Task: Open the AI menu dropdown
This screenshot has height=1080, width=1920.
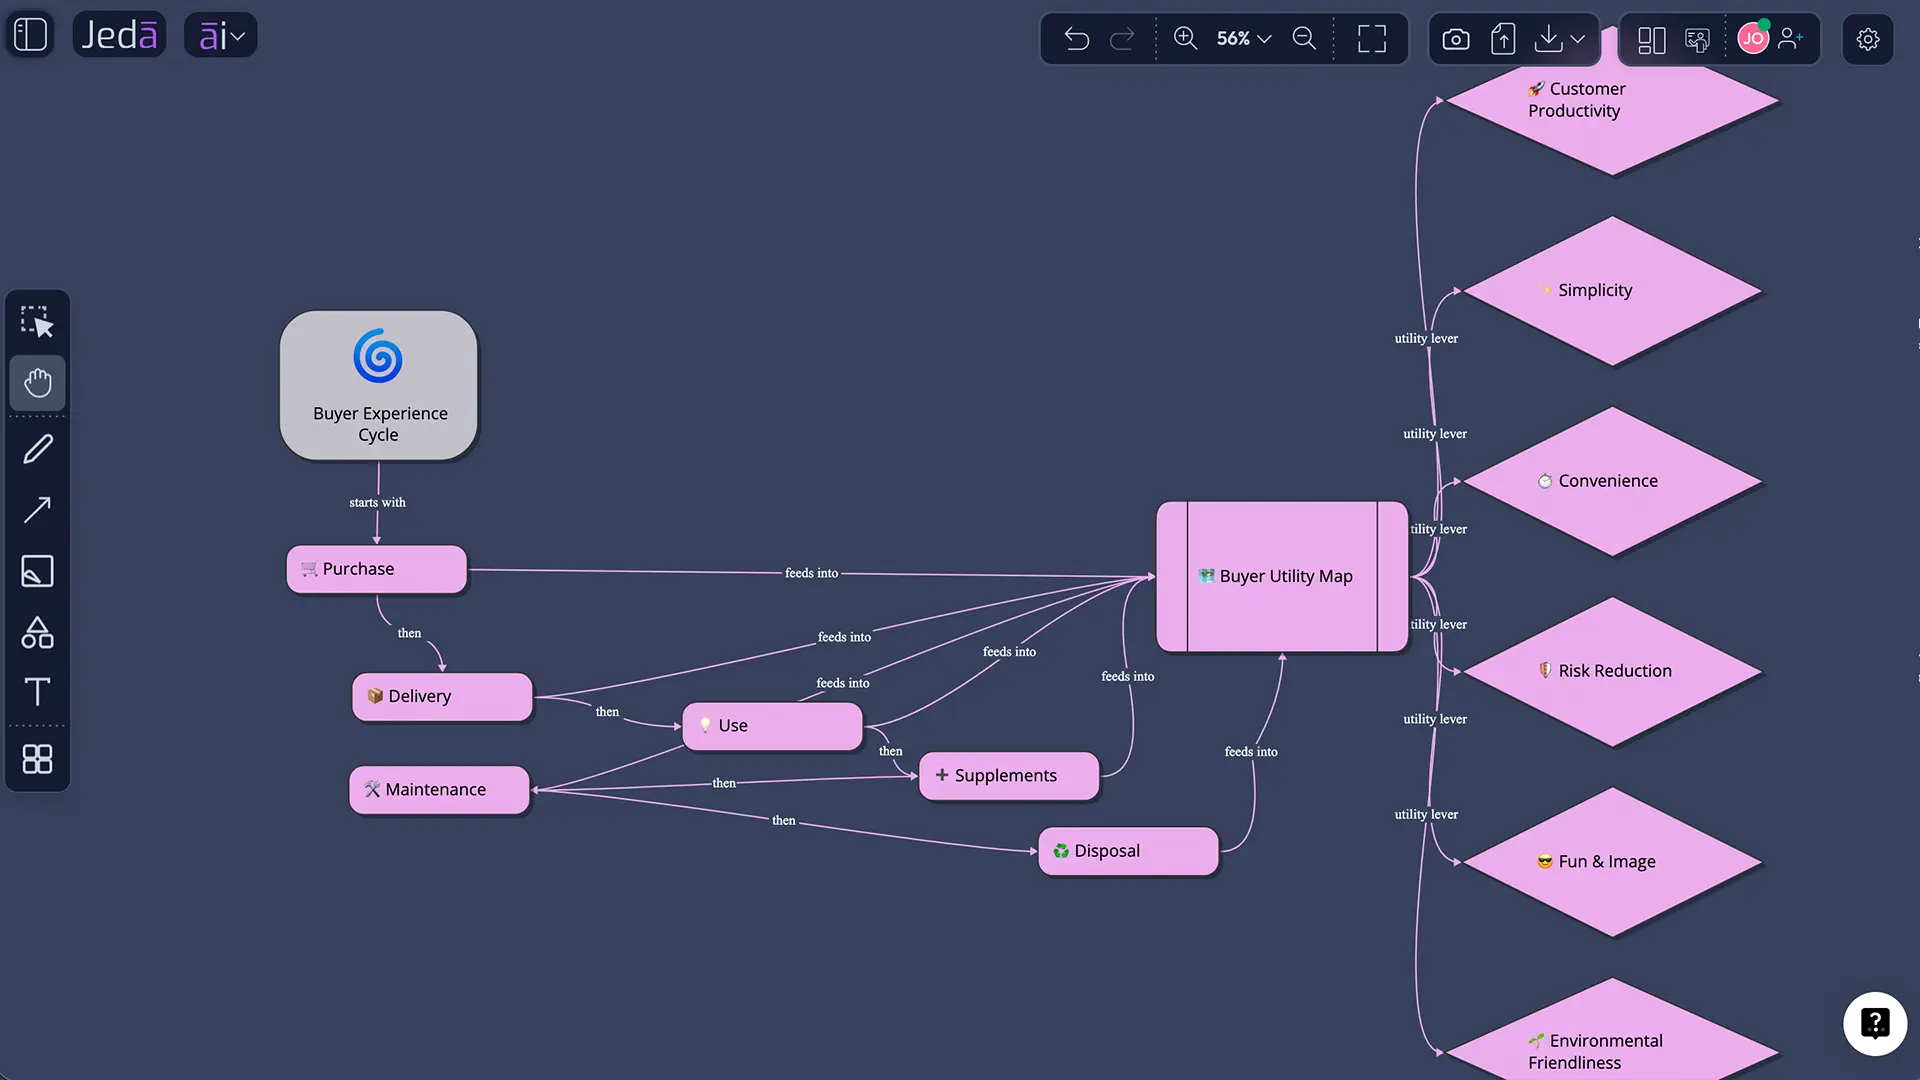Action: [x=221, y=36]
